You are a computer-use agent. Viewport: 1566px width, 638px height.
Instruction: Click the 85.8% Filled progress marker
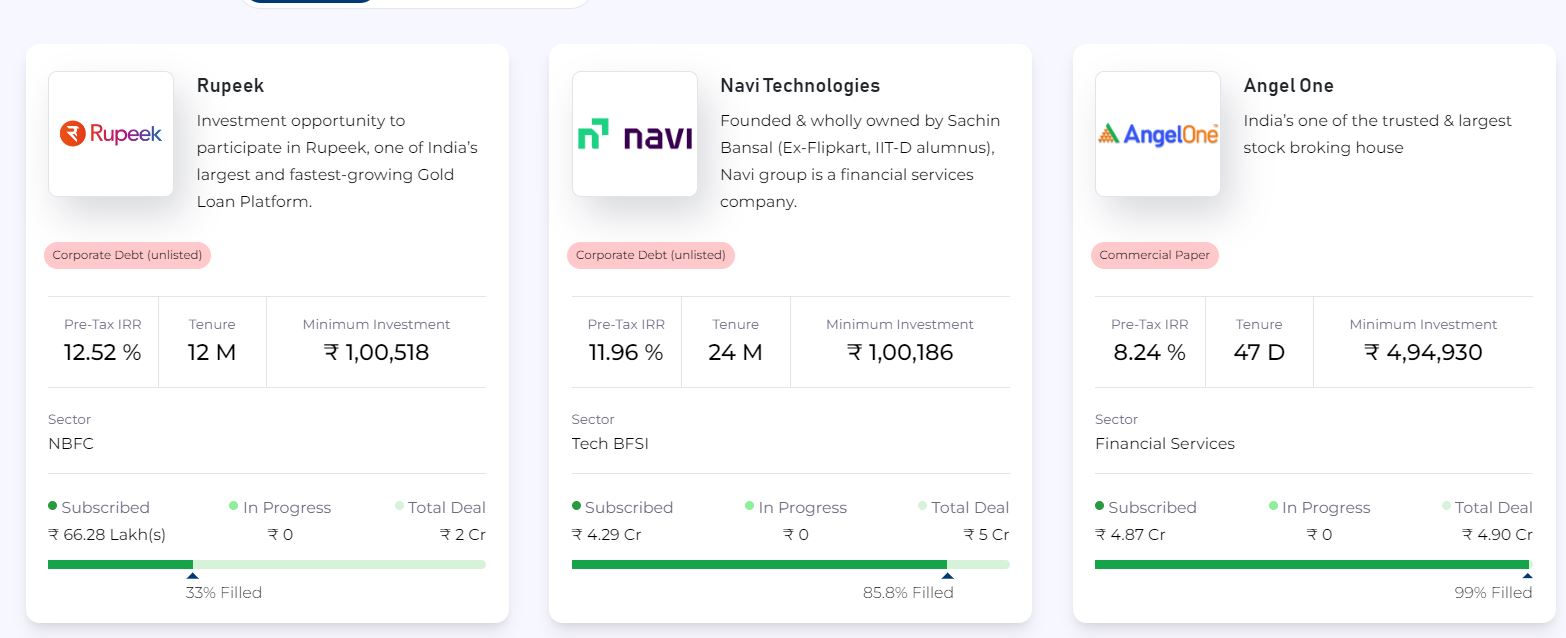point(948,575)
